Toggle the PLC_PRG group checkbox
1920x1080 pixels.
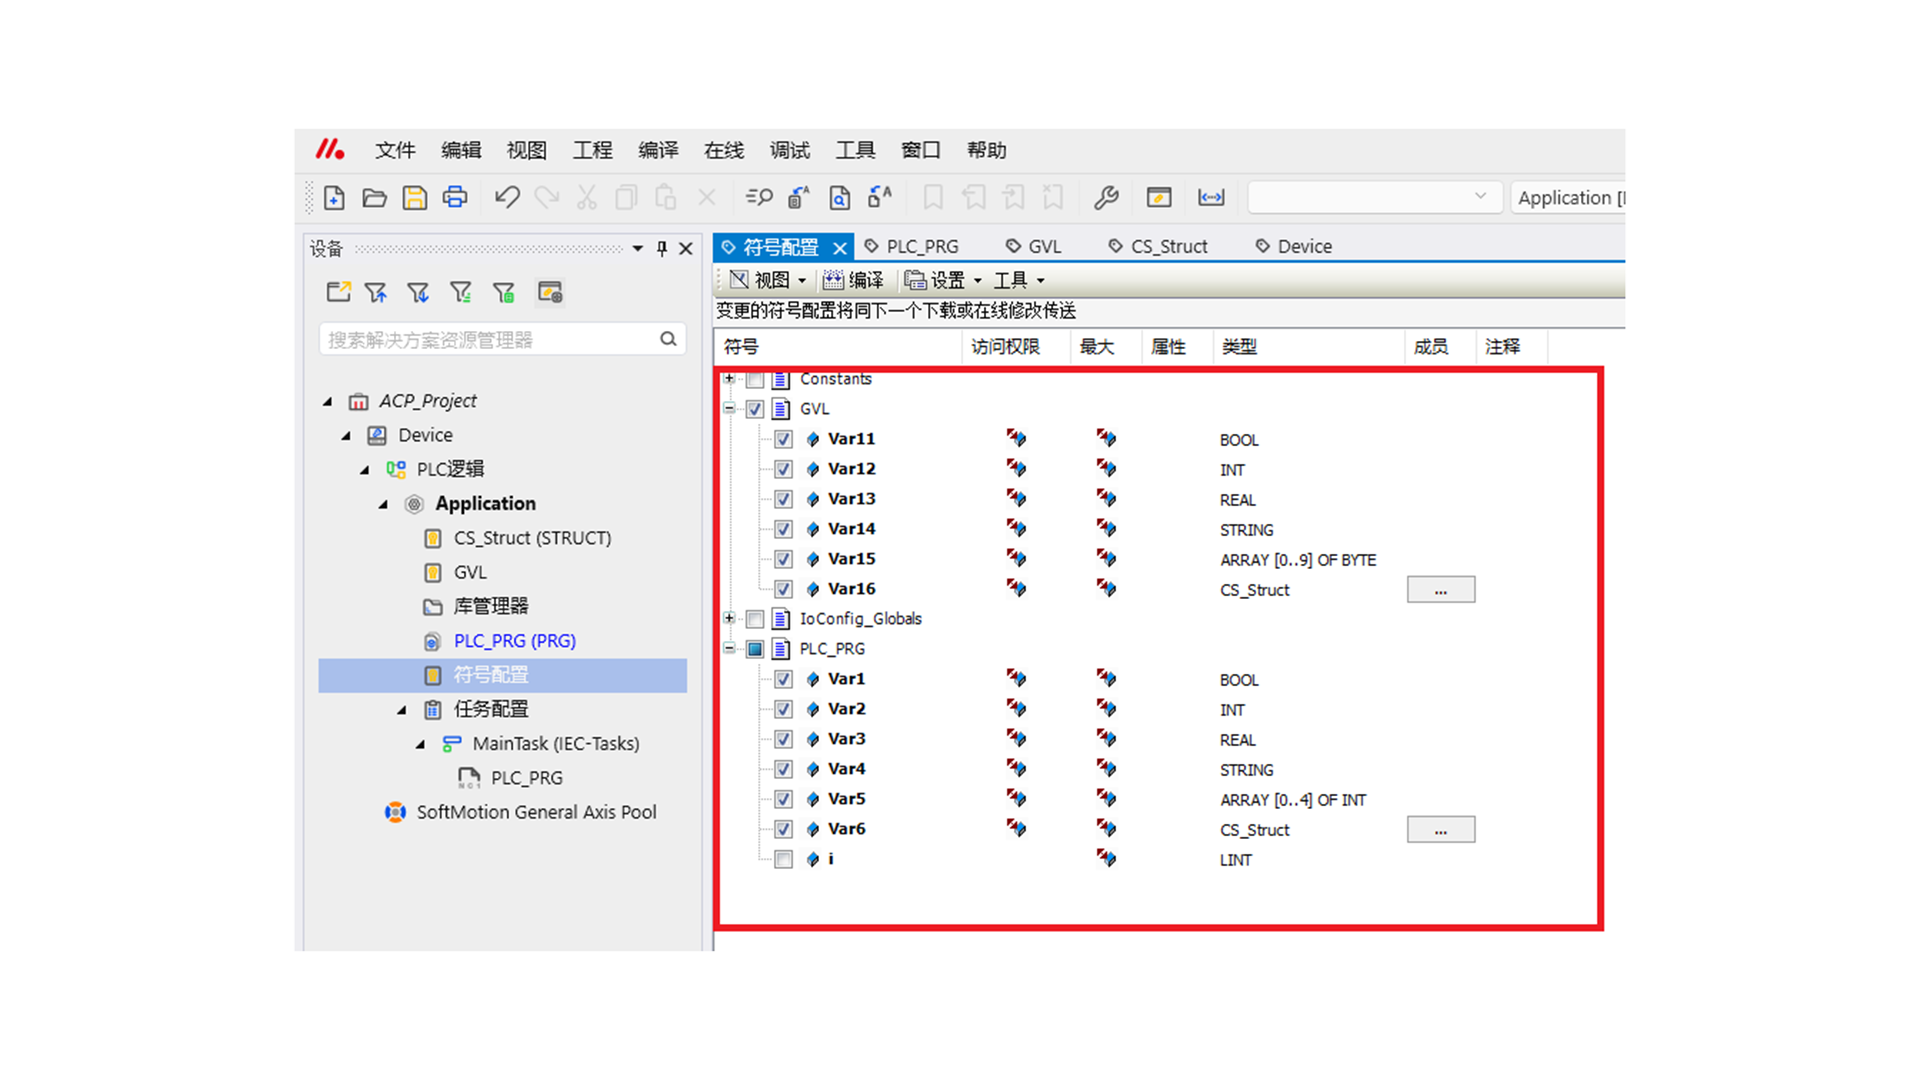(x=755, y=649)
